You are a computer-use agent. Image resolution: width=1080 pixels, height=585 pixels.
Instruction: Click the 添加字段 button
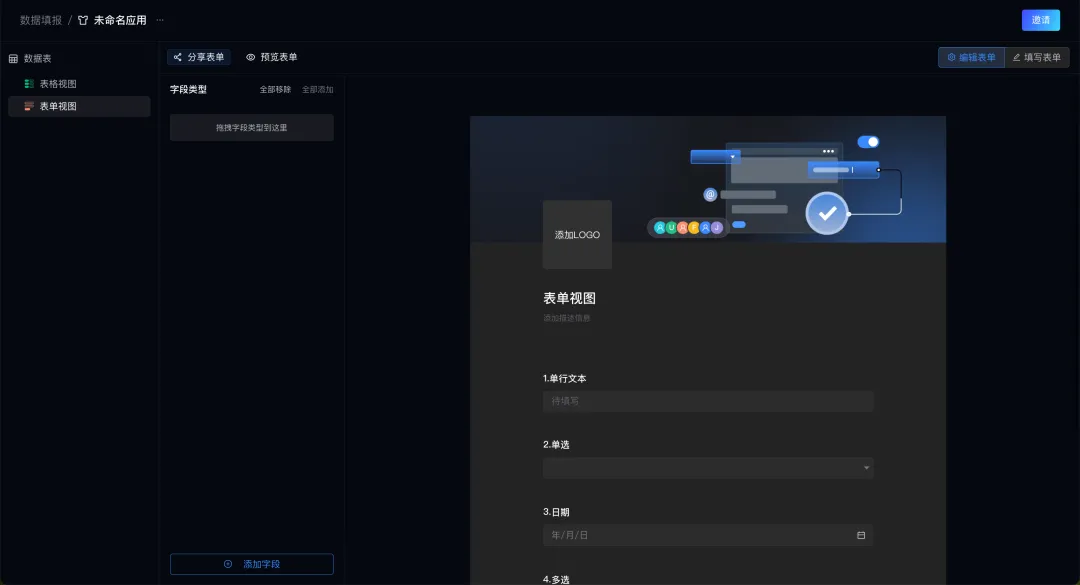coord(252,564)
